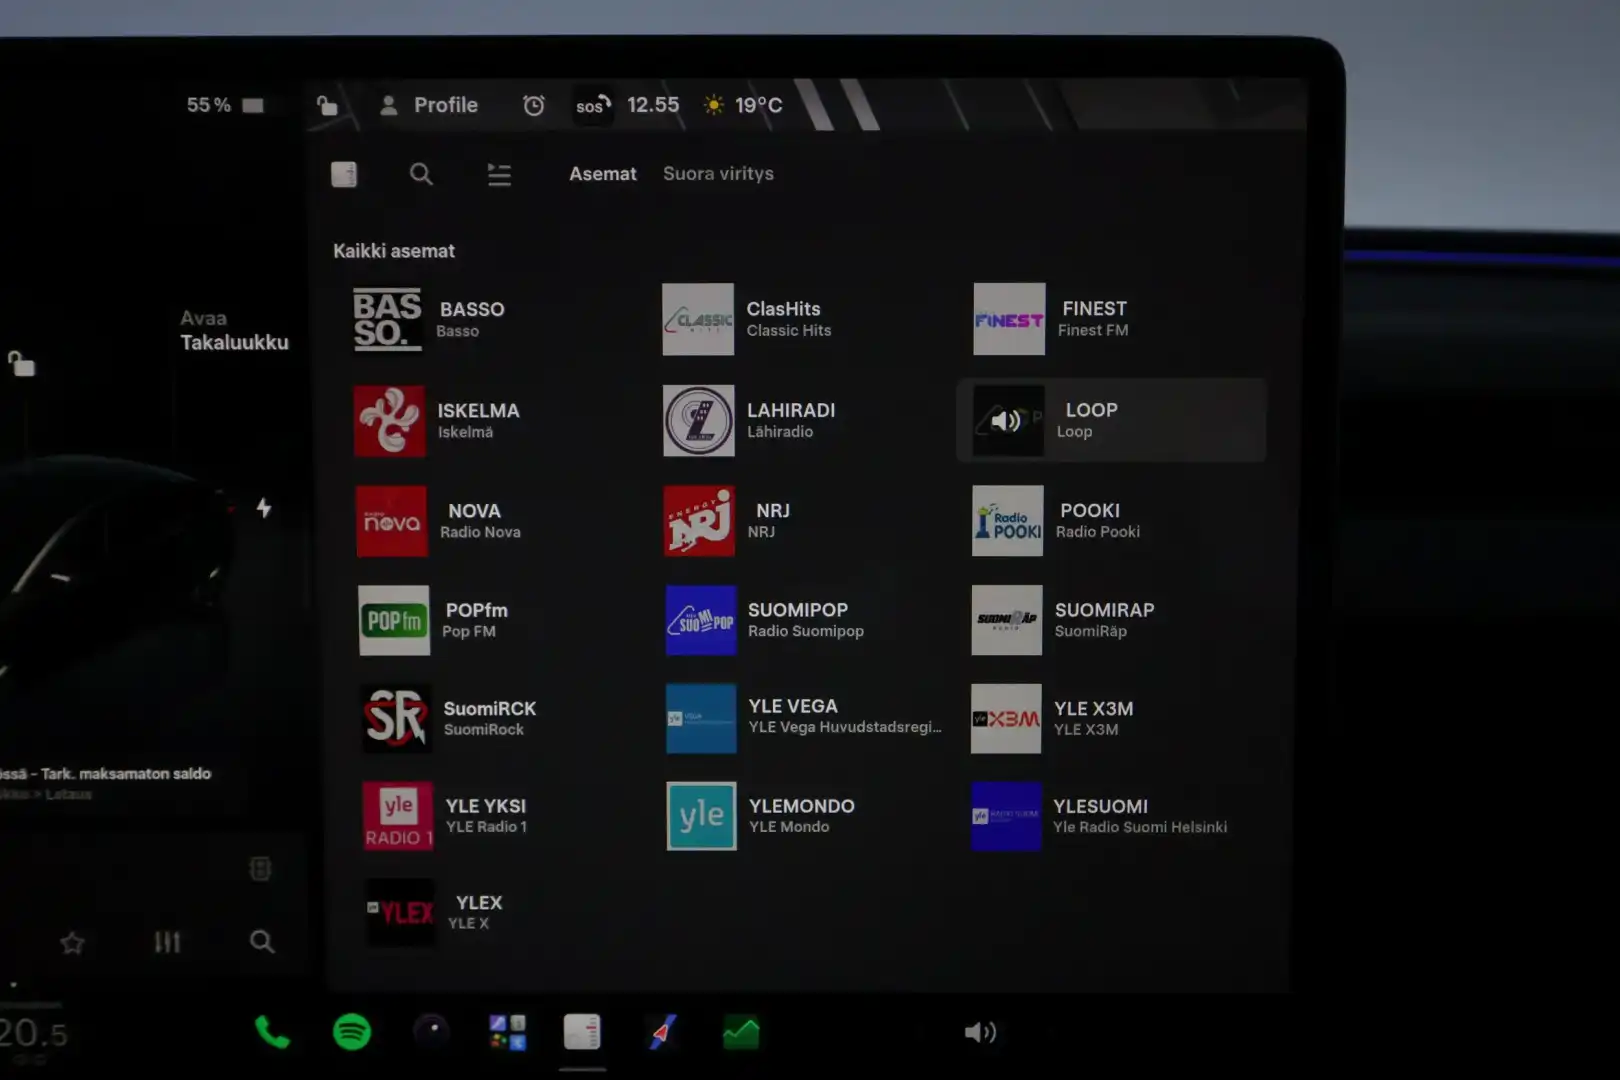1620x1080 pixels.
Task: Open the app launcher grid in the dock
Action: coord(507,1032)
